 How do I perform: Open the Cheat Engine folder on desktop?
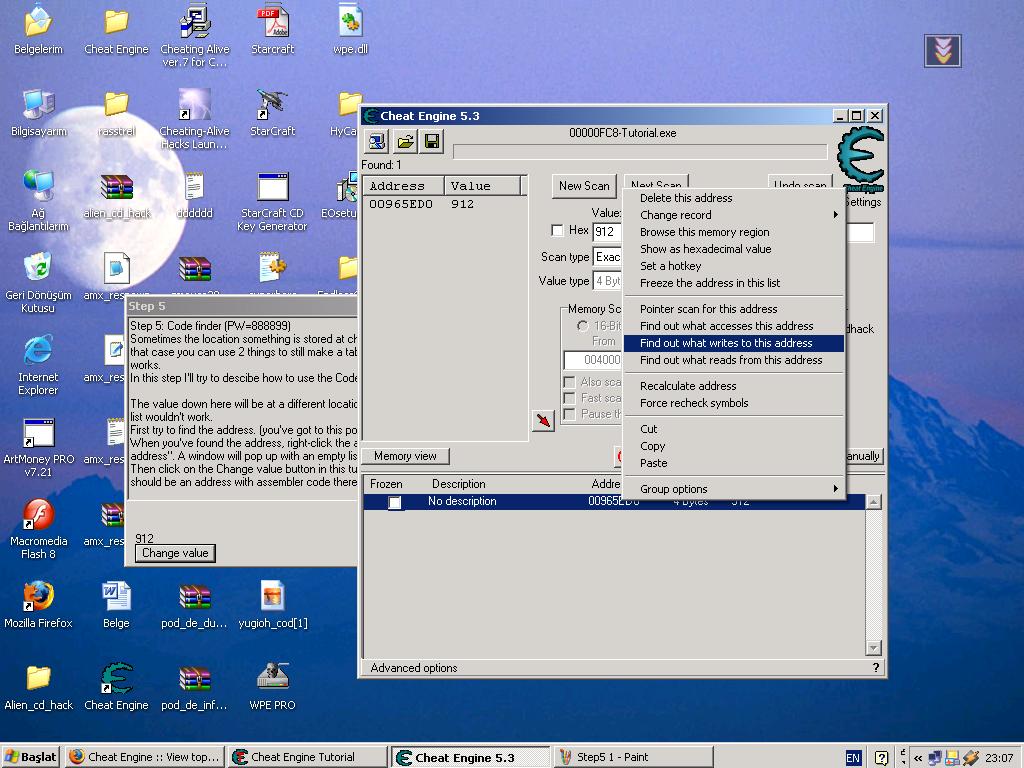(x=116, y=29)
